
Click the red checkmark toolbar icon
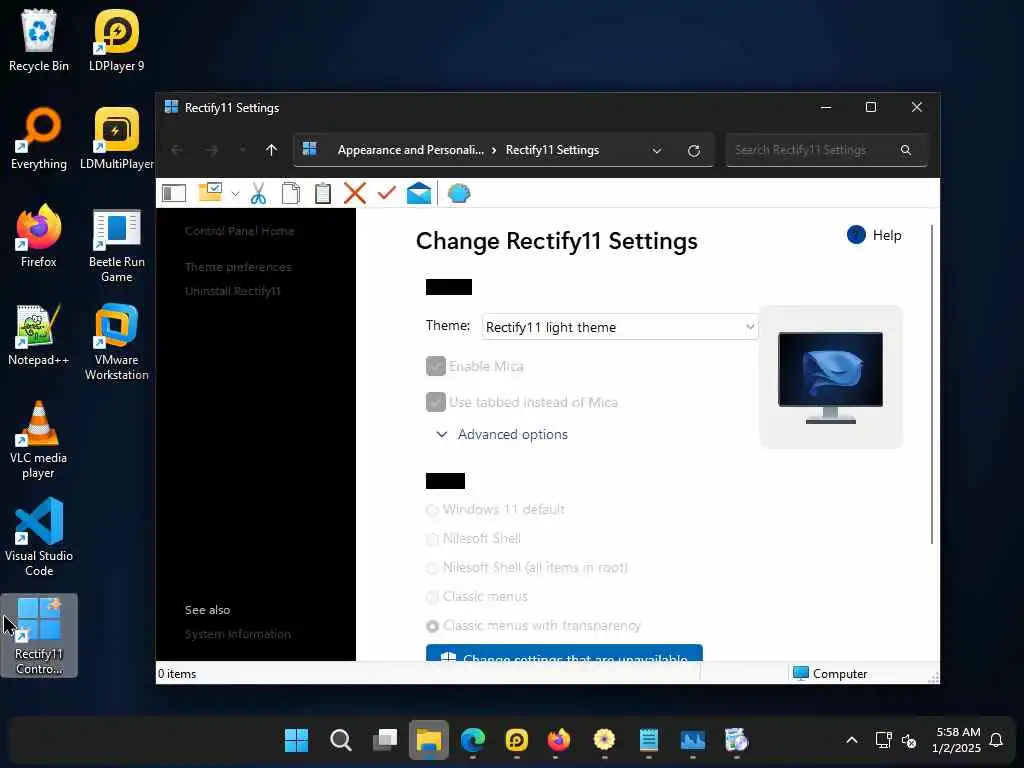pos(387,193)
